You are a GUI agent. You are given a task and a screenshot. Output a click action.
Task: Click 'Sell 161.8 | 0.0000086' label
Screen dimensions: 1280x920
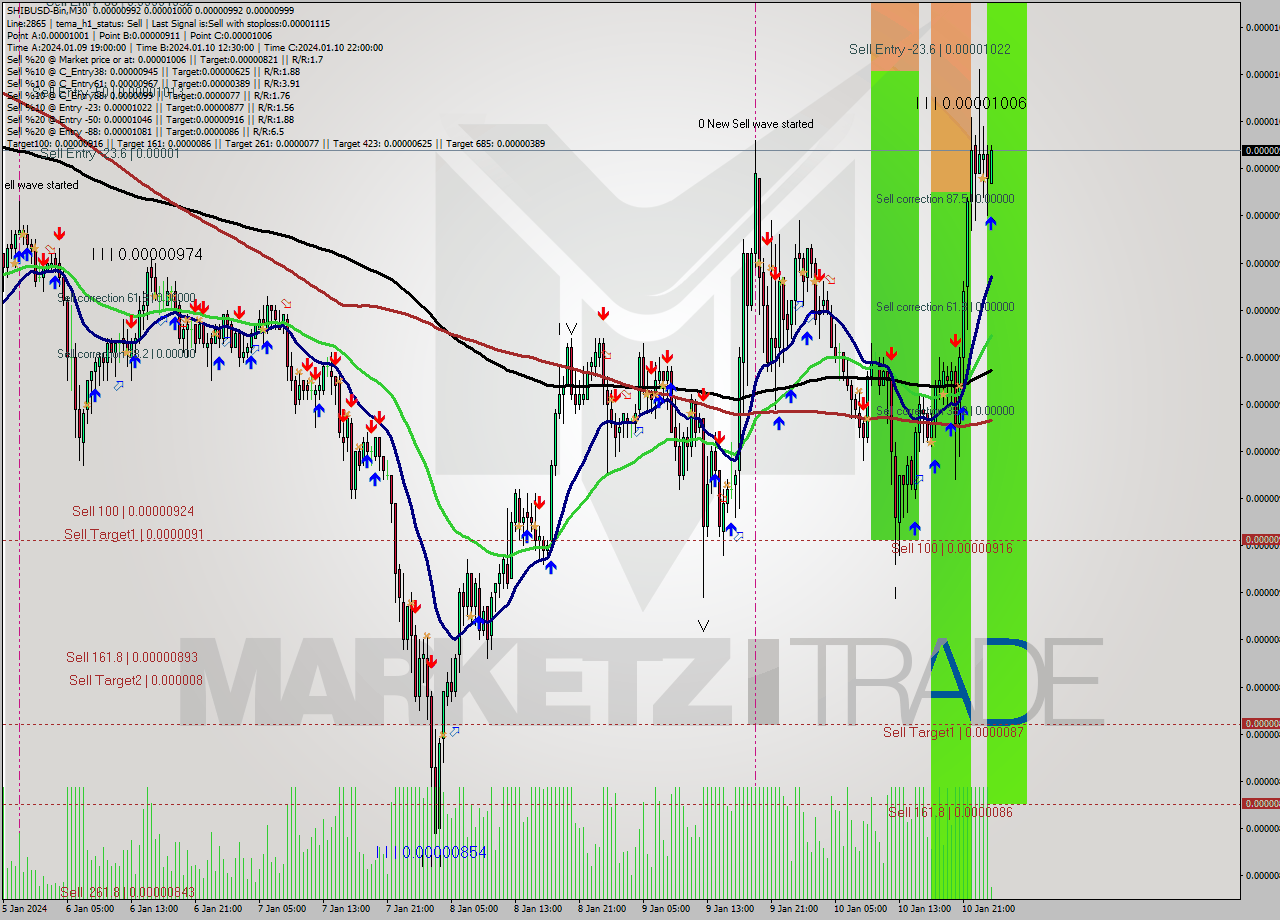[x=950, y=812]
